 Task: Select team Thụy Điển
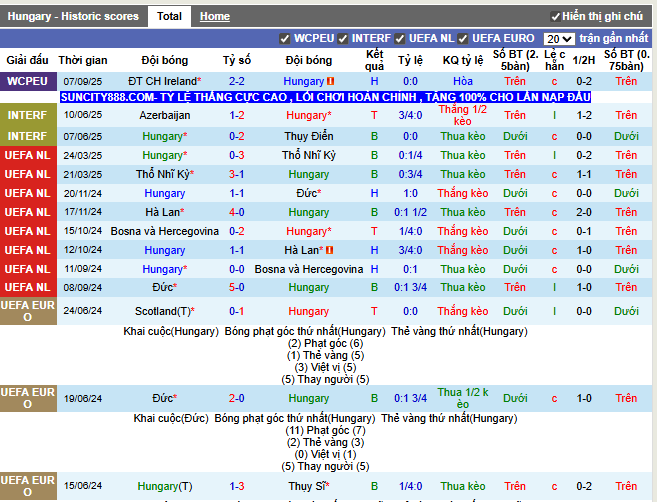pos(309,136)
